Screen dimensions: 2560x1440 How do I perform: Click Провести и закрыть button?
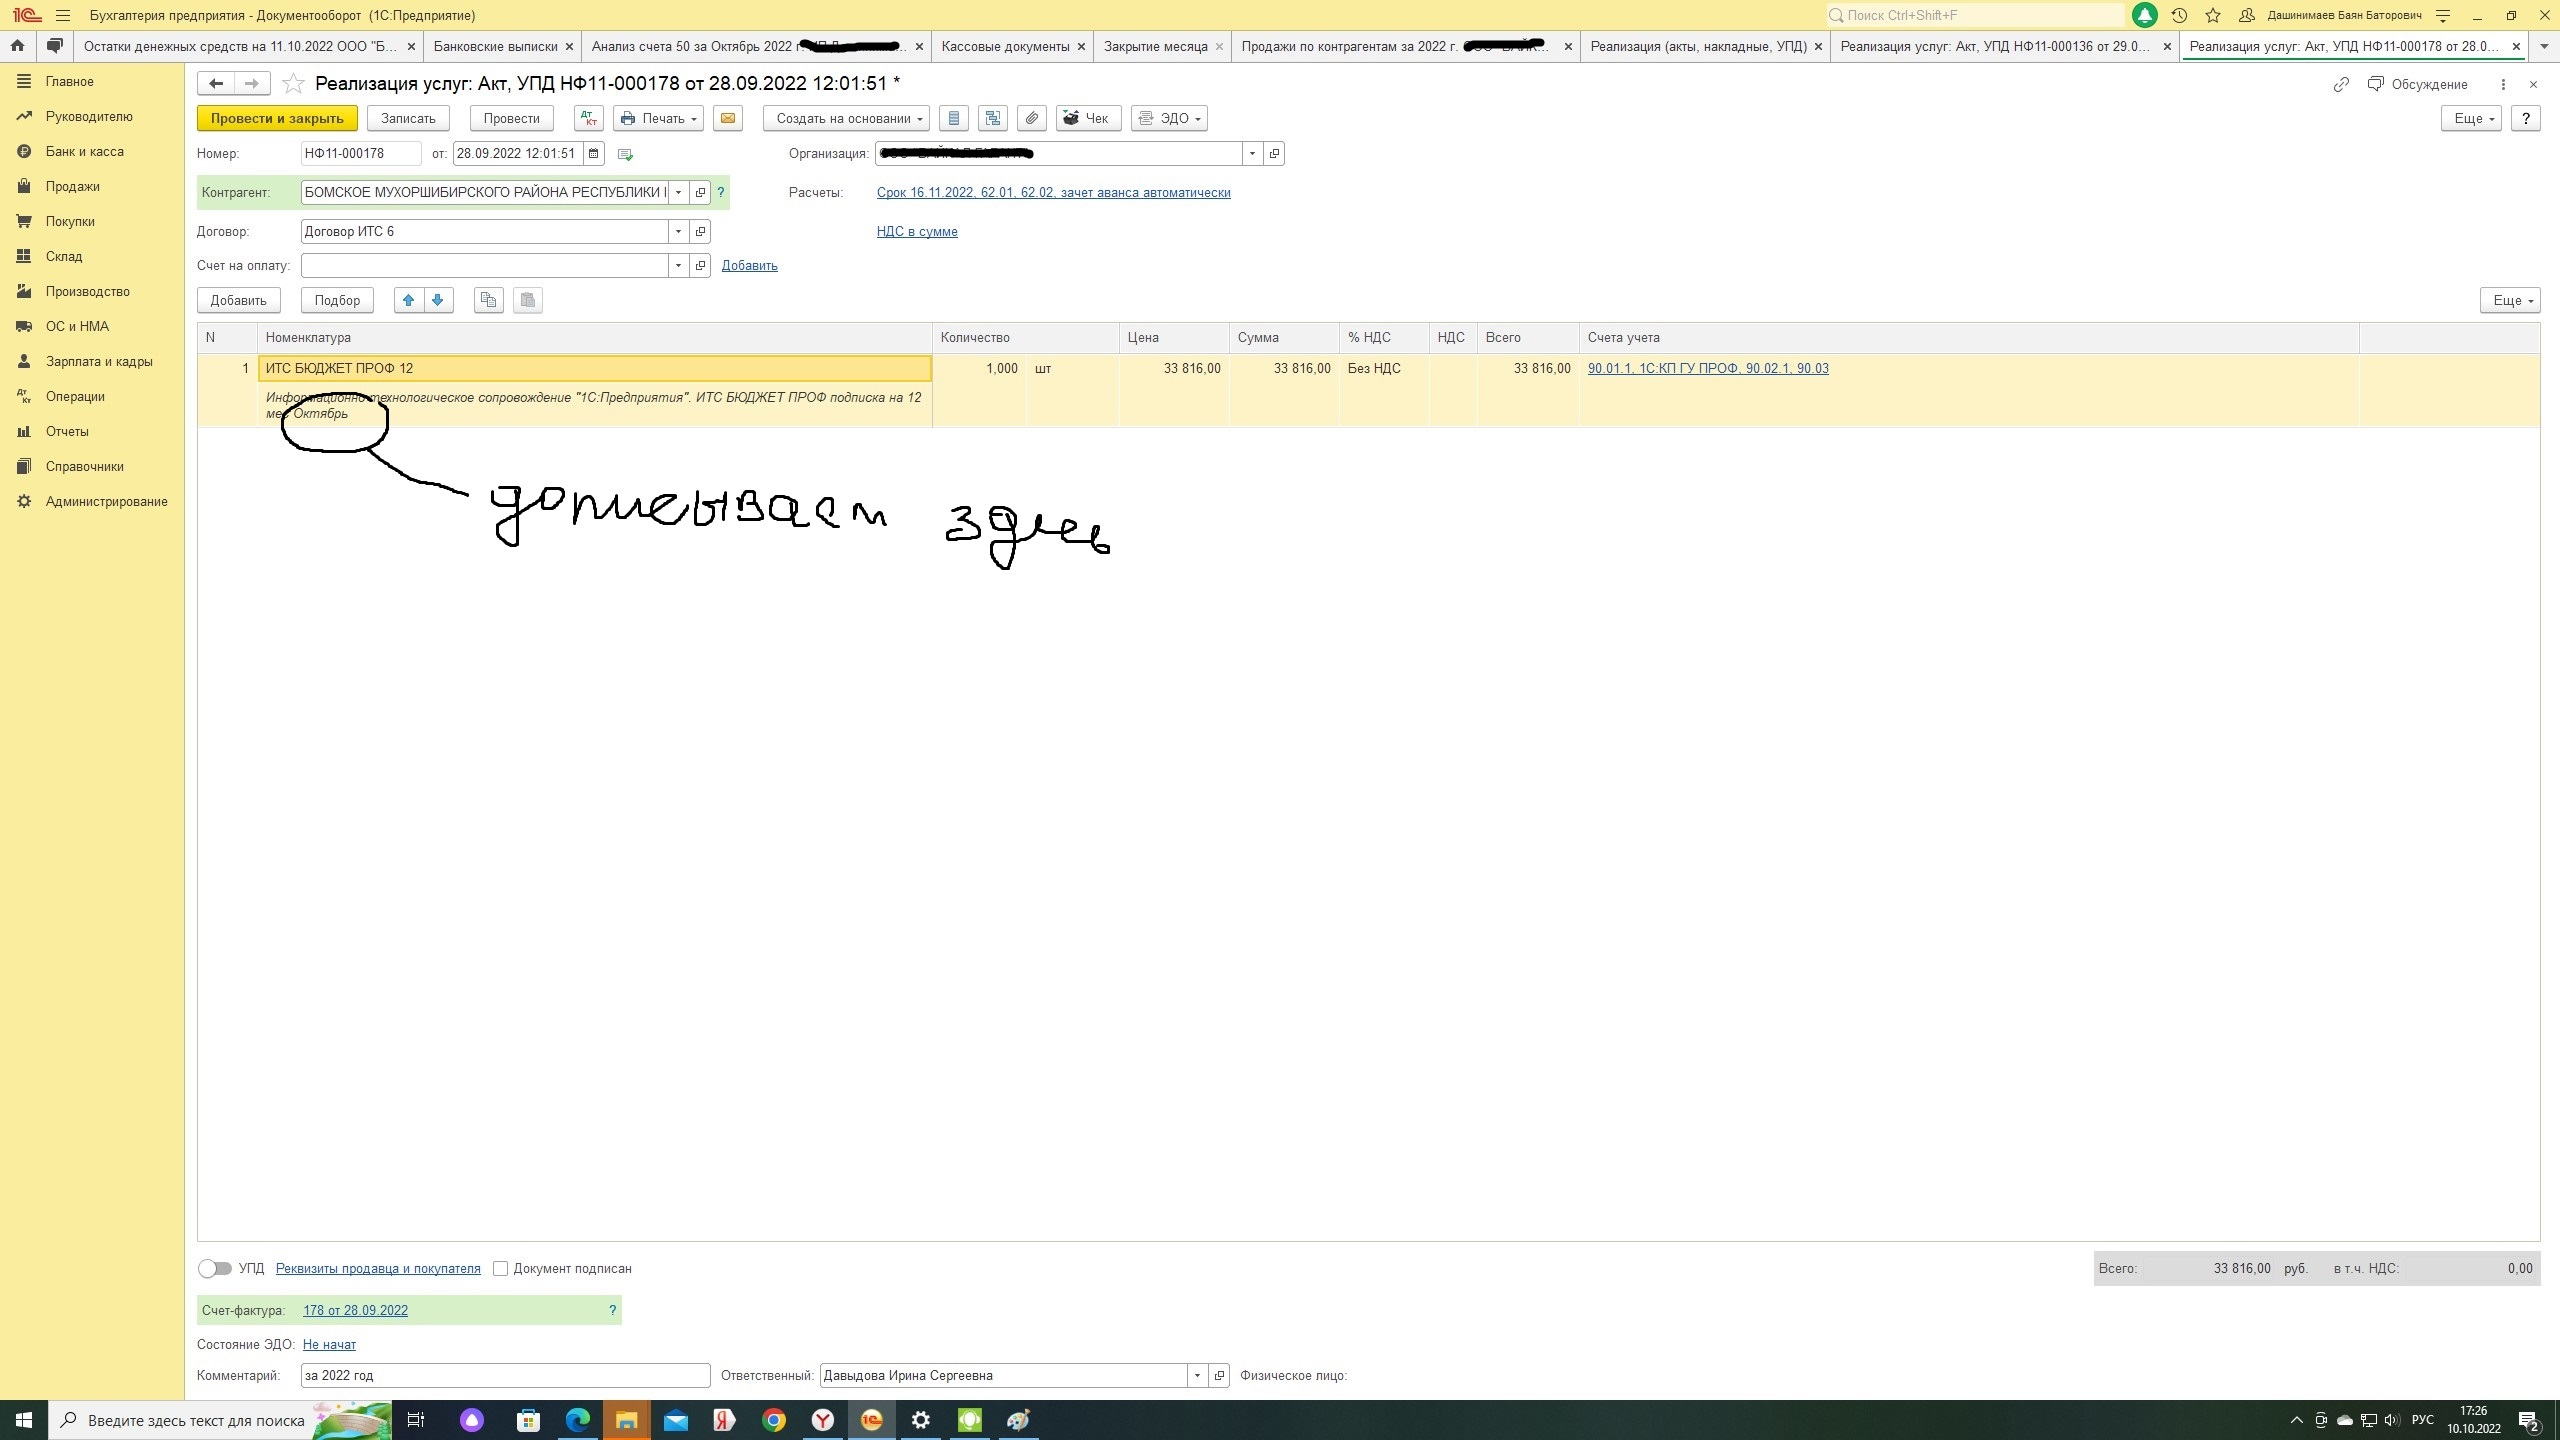pyautogui.click(x=277, y=118)
